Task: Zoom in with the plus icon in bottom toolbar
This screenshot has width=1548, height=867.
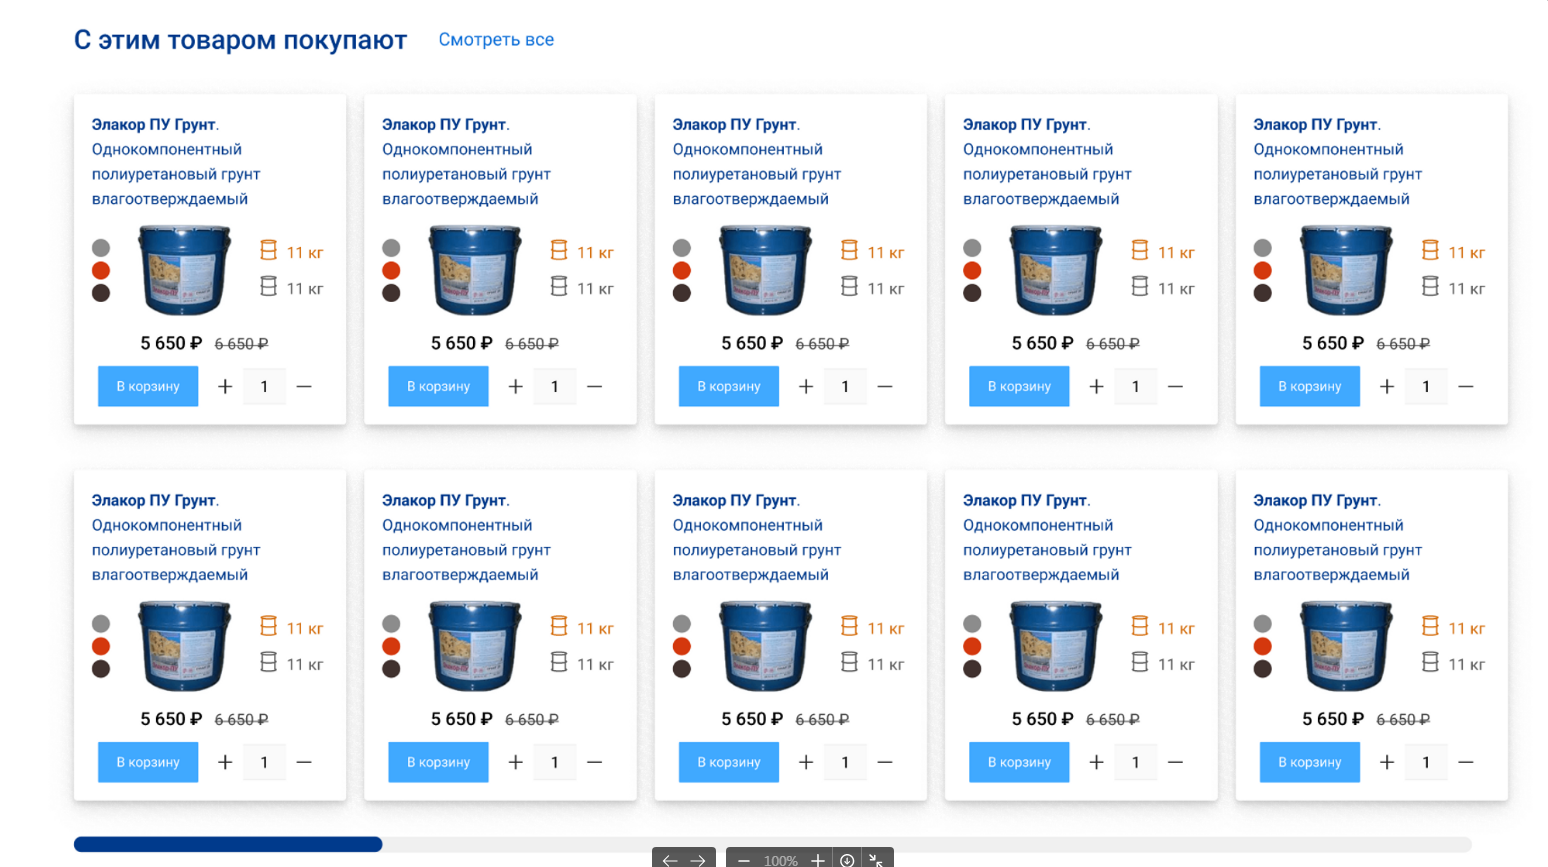Action: coord(818,860)
